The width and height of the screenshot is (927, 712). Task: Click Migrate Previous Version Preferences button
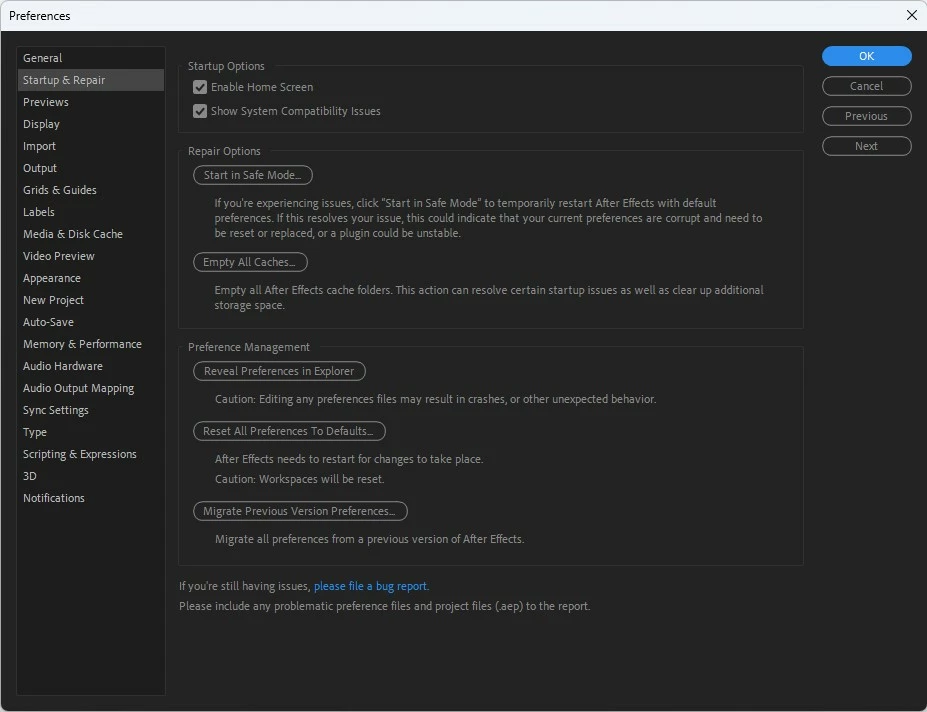coord(300,511)
